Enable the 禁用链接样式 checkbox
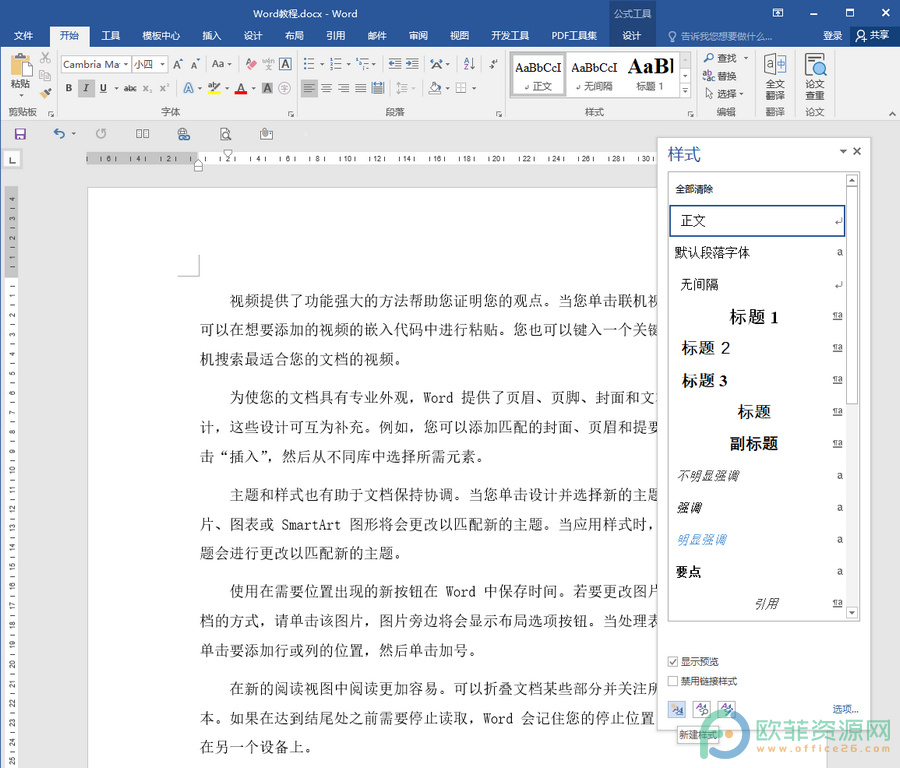900x768 pixels. tap(673, 681)
